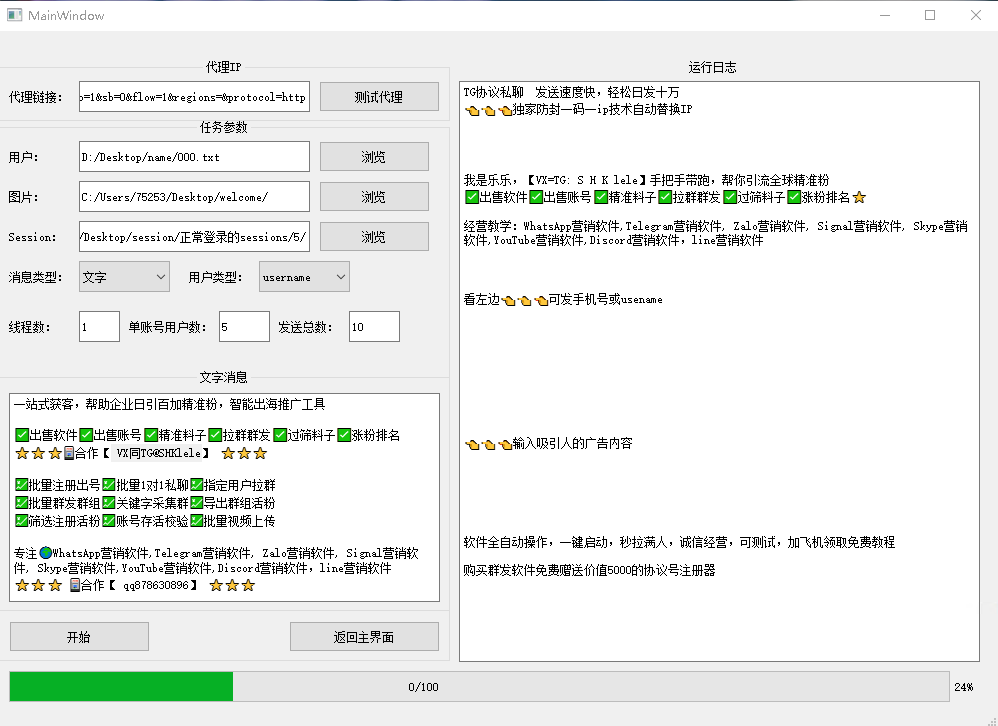
Task: Click "qq878630896" in the message box
Action: [x=156, y=585]
